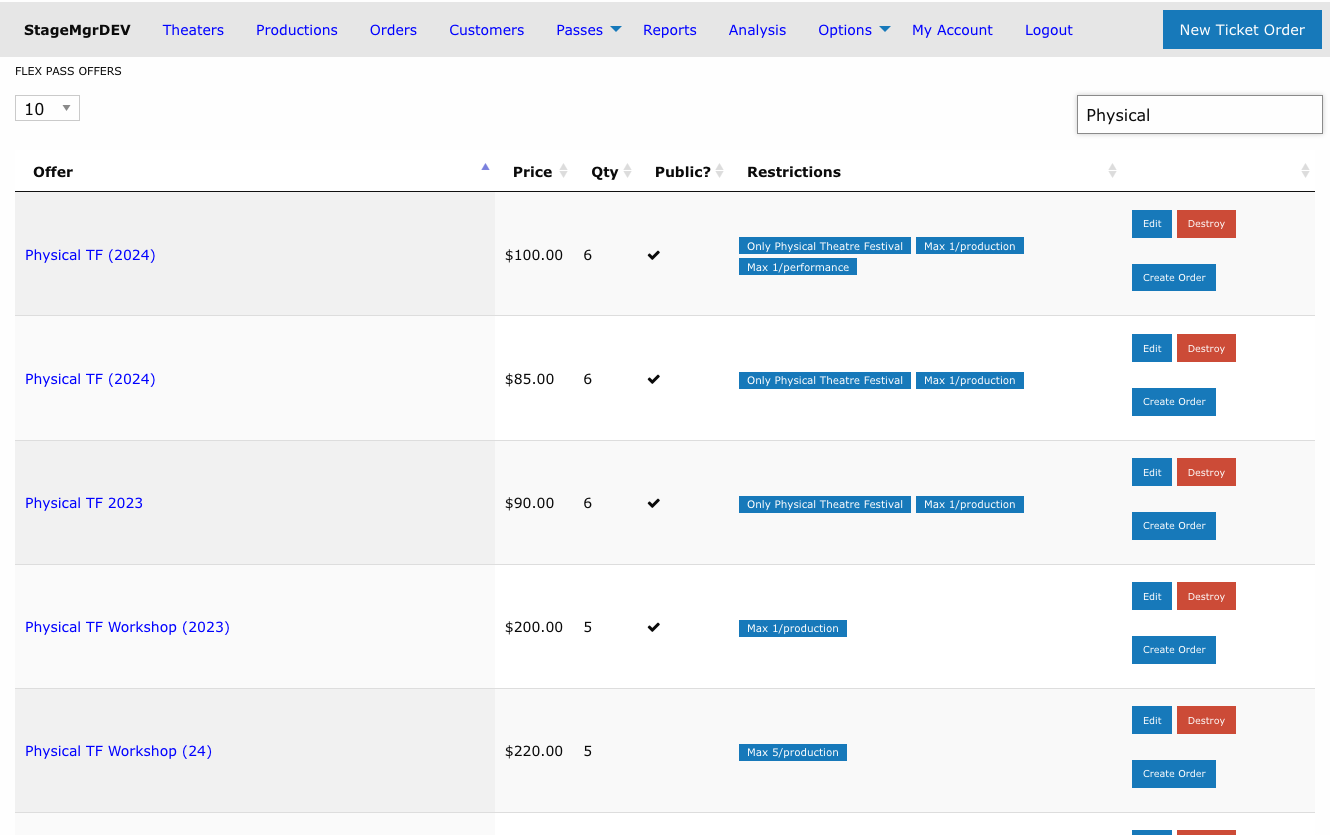Click the Public checkmark for Physical TF 2023

[x=653, y=503]
